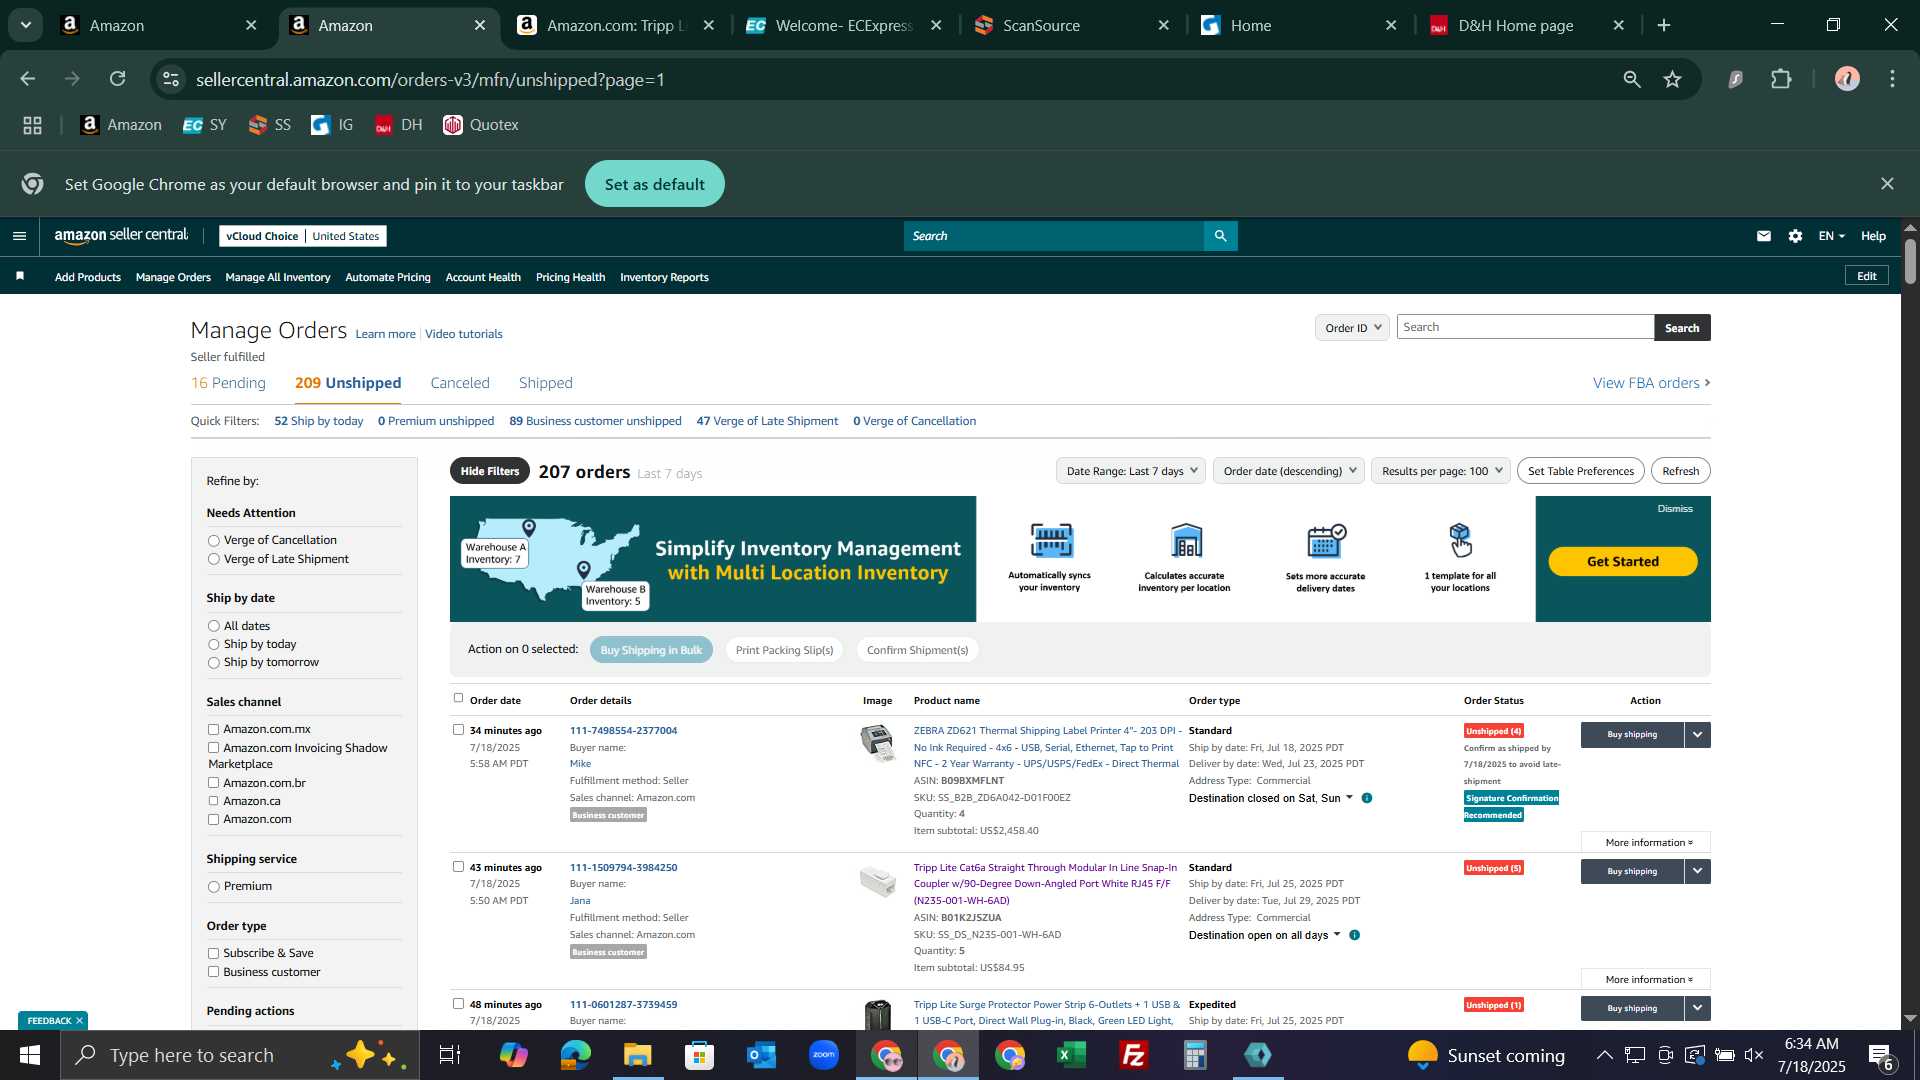Select the Verge of Late Shipment radio button

click(213, 560)
